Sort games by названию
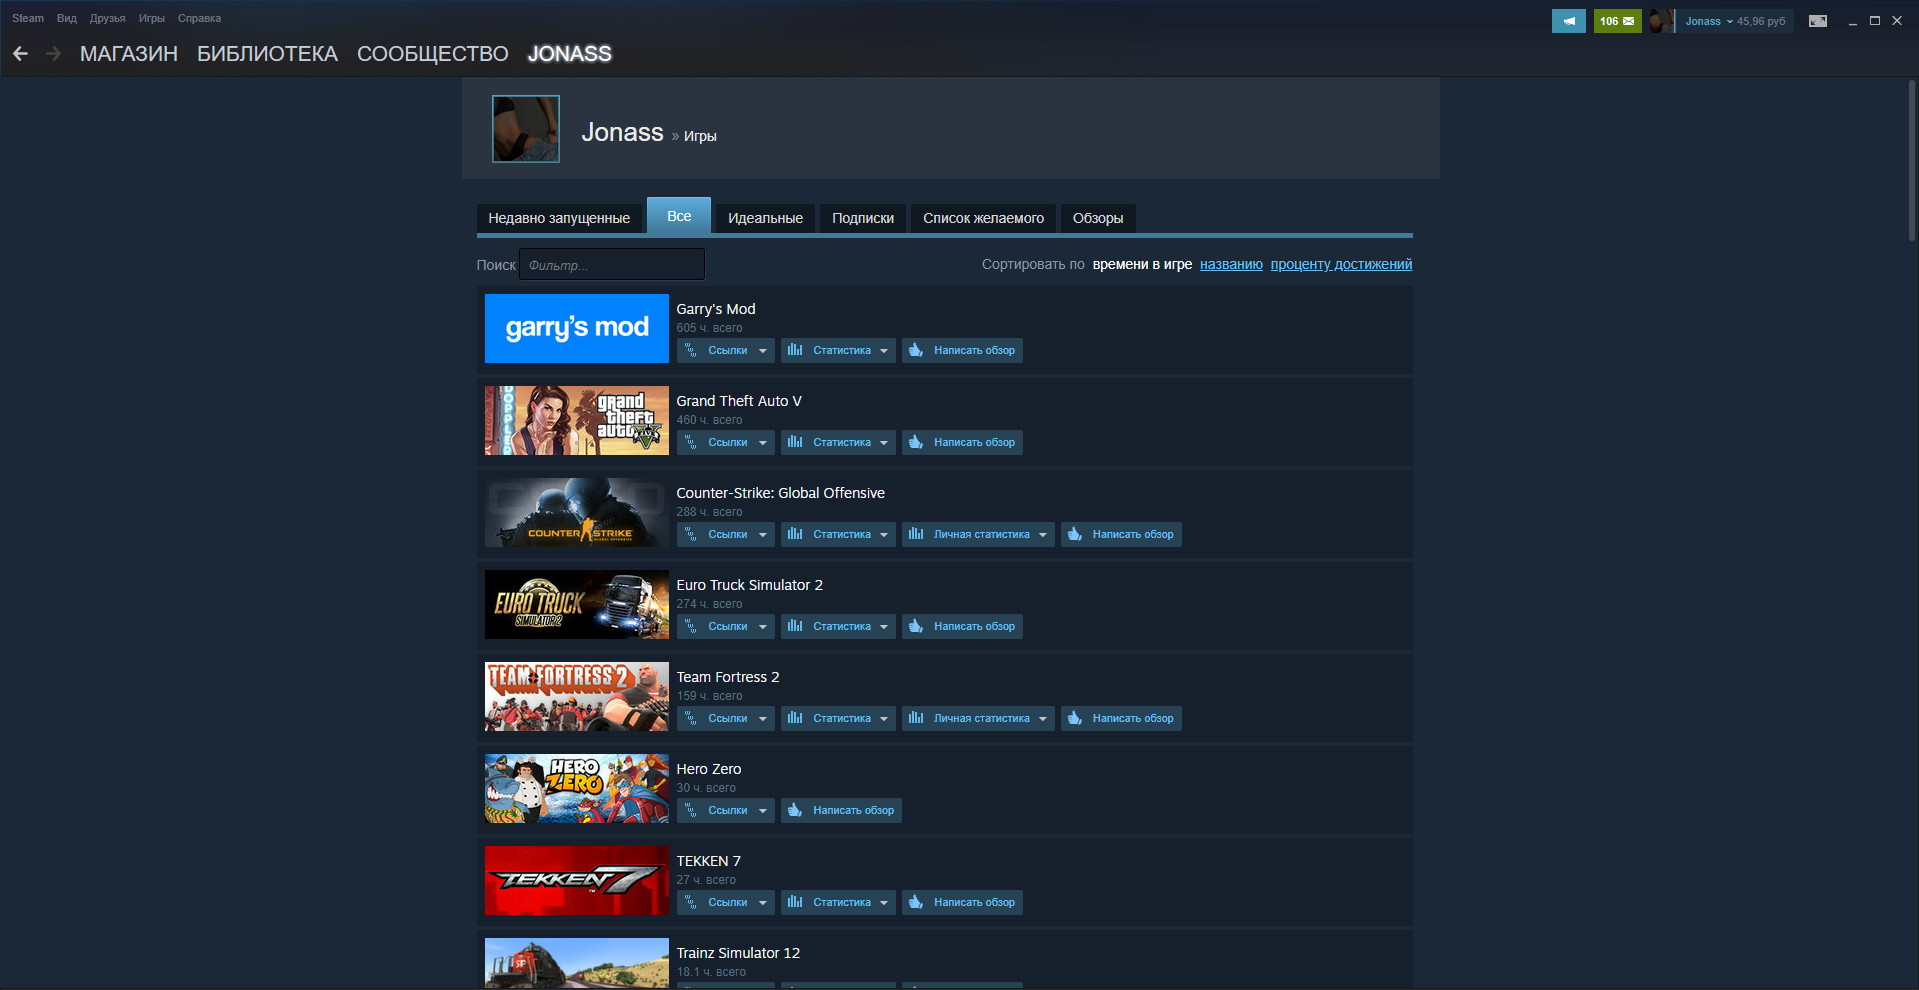Image resolution: width=1919 pixels, height=990 pixels. pyautogui.click(x=1231, y=265)
